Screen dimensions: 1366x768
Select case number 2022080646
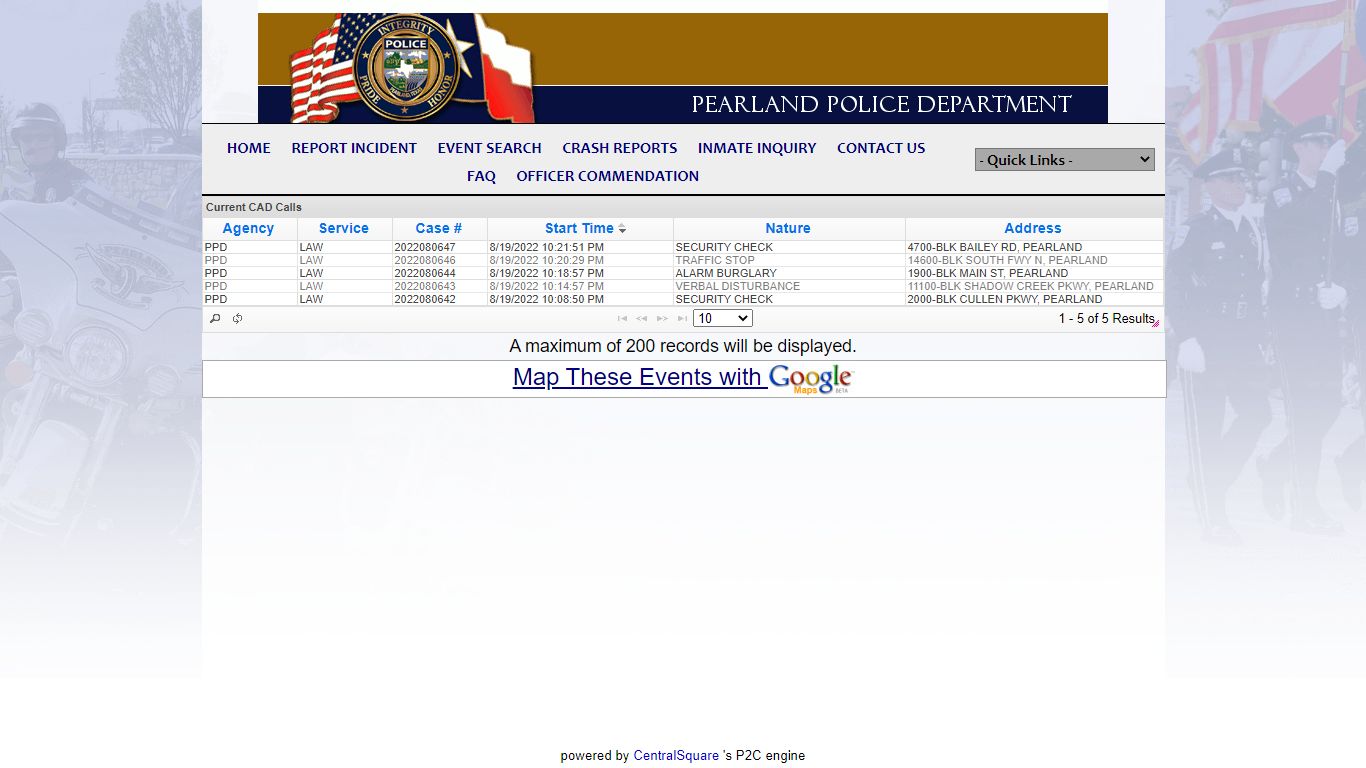click(425, 260)
